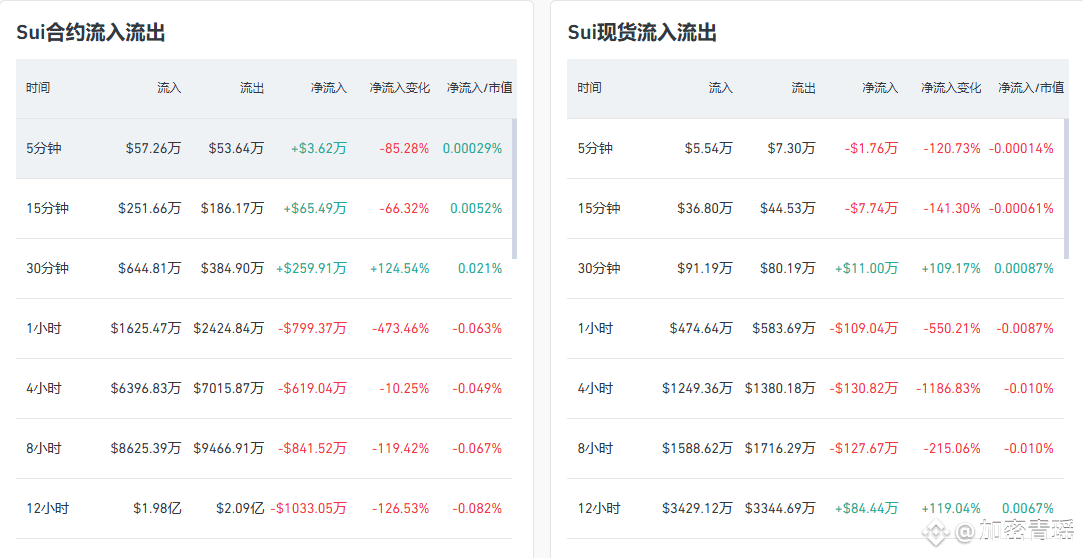Image resolution: width=1083 pixels, height=558 pixels.
Task: Sort Sui合约 table by 流入 column header
Action: [169, 88]
